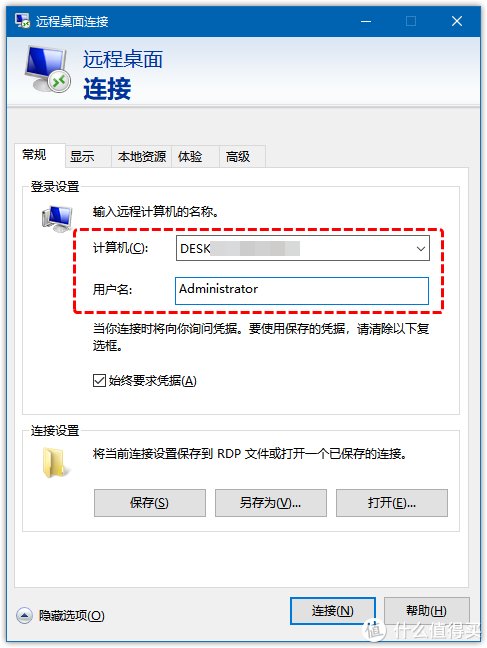Click the round arrow icon beside 隐藏选项(O)
The width and height of the screenshot is (487, 648).
pos(24,615)
